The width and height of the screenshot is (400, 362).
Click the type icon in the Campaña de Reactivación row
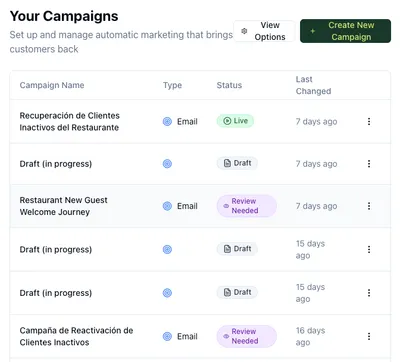167,336
